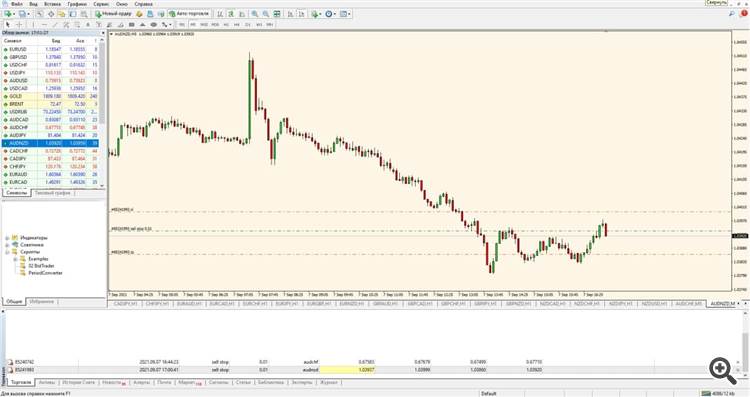This screenshot has height=397, width=750.
Task: Select the H1 timeframe button
Action: coord(226,24)
